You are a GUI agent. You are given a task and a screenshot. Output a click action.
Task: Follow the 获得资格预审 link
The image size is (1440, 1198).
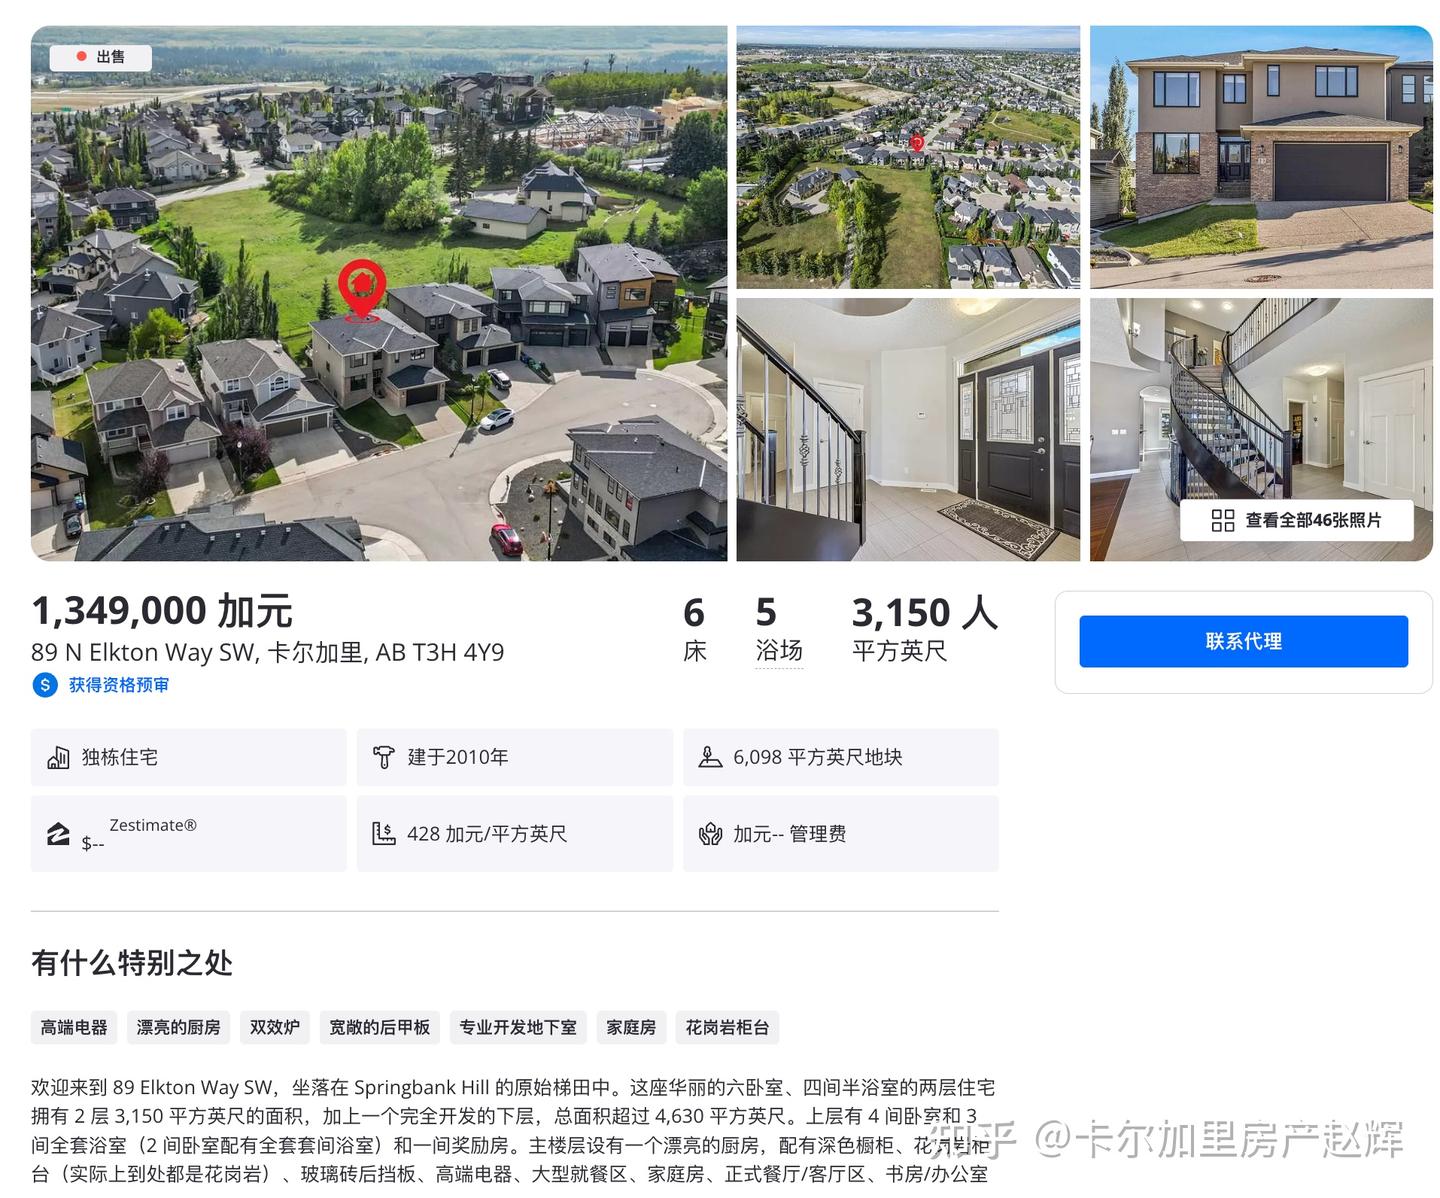click(119, 685)
